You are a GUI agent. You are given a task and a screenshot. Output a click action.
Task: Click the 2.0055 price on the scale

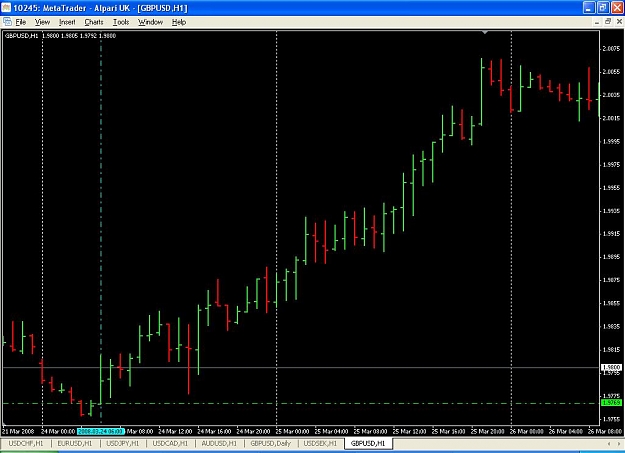point(611,72)
